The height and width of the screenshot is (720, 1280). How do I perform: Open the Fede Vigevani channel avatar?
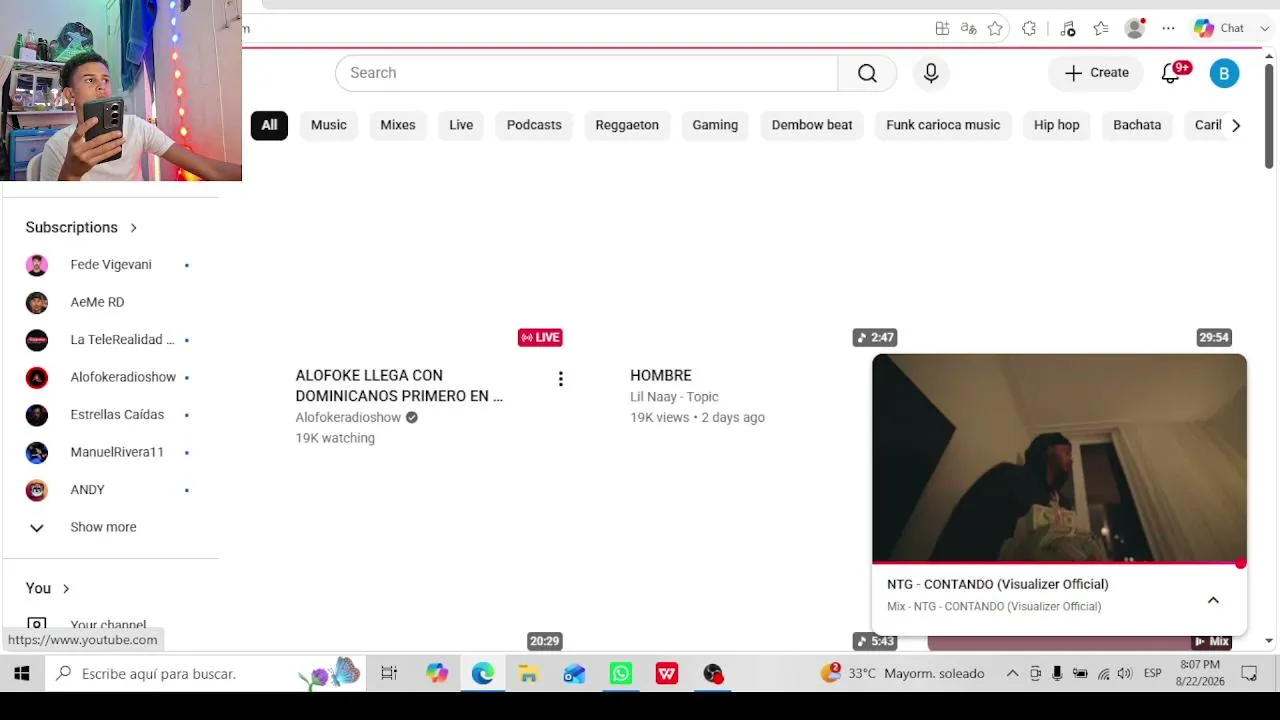pyautogui.click(x=37, y=265)
